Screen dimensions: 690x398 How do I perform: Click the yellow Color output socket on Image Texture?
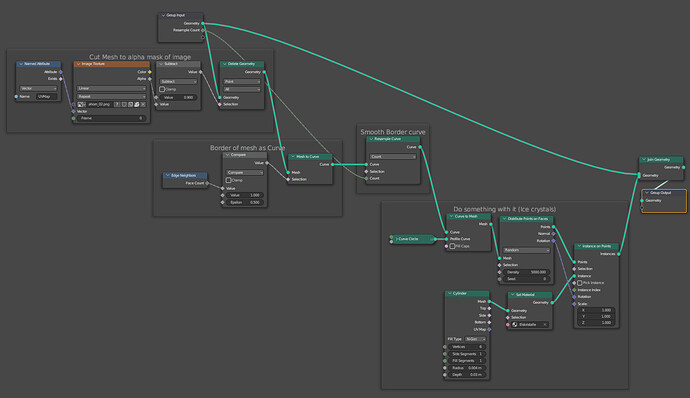pos(150,72)
